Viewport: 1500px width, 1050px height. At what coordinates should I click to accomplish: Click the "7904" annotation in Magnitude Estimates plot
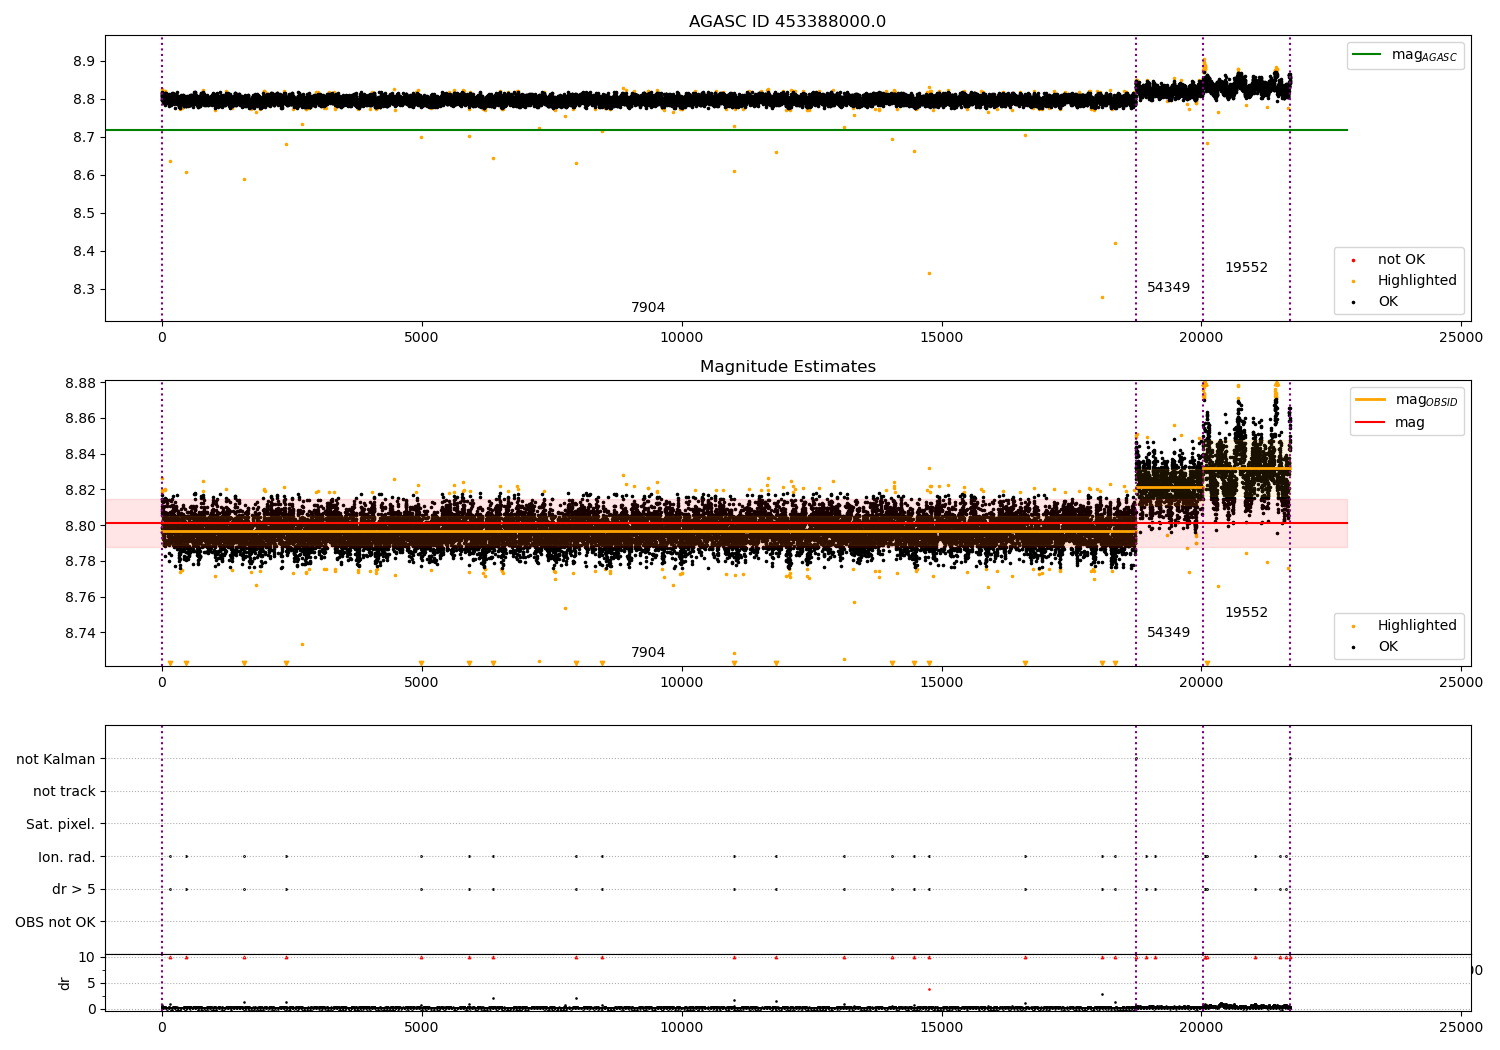click(648, 653)
